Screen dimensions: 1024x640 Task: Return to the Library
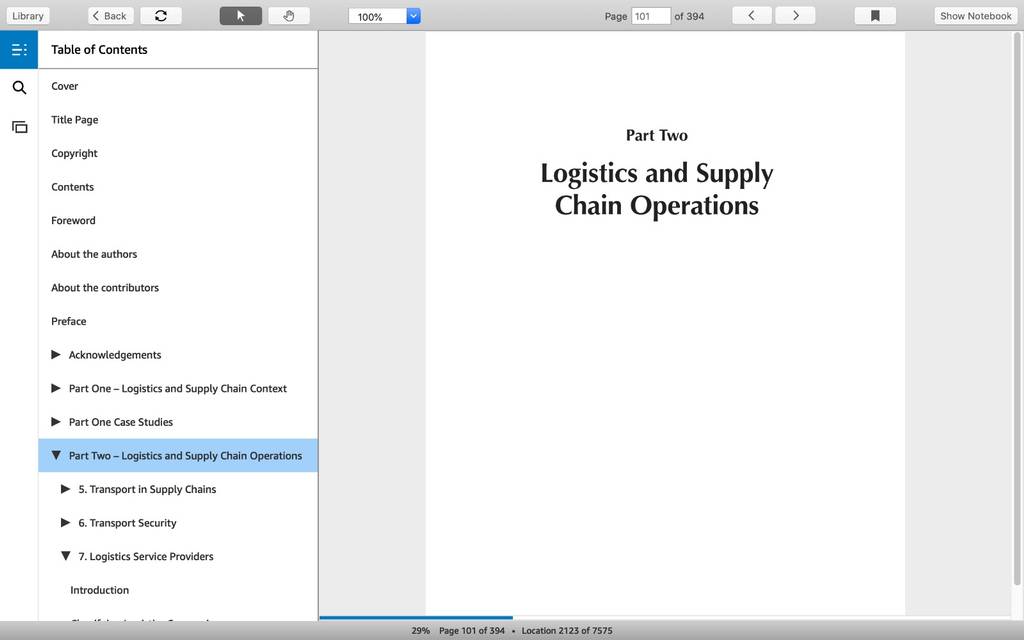[28, 16]
